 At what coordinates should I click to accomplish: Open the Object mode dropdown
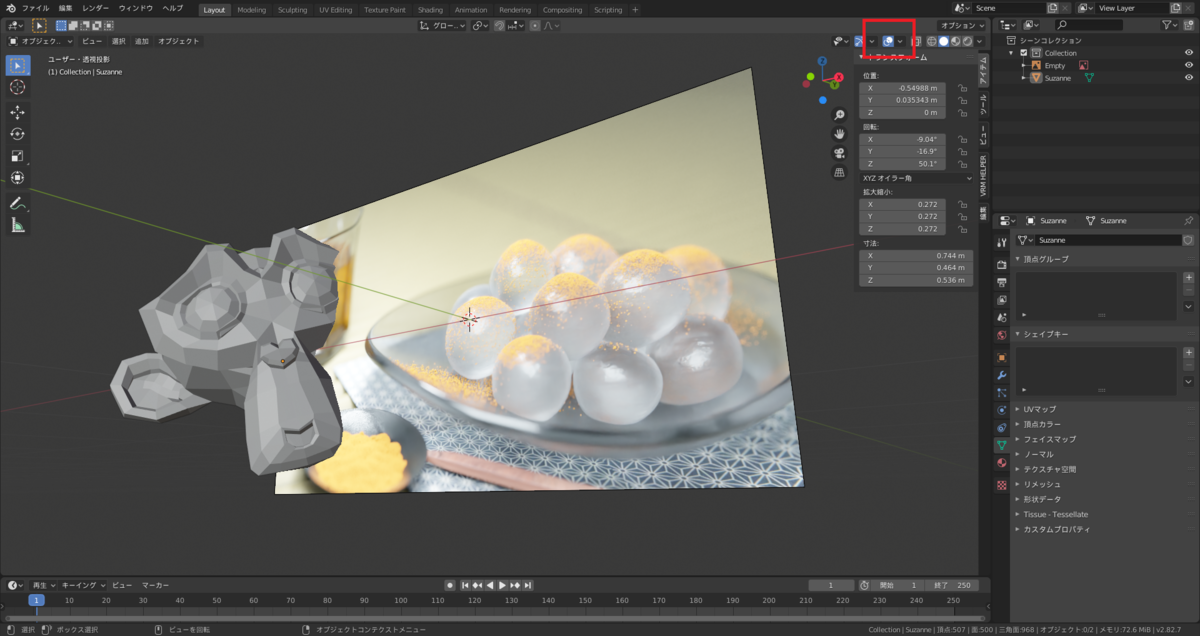click(41, 41)
